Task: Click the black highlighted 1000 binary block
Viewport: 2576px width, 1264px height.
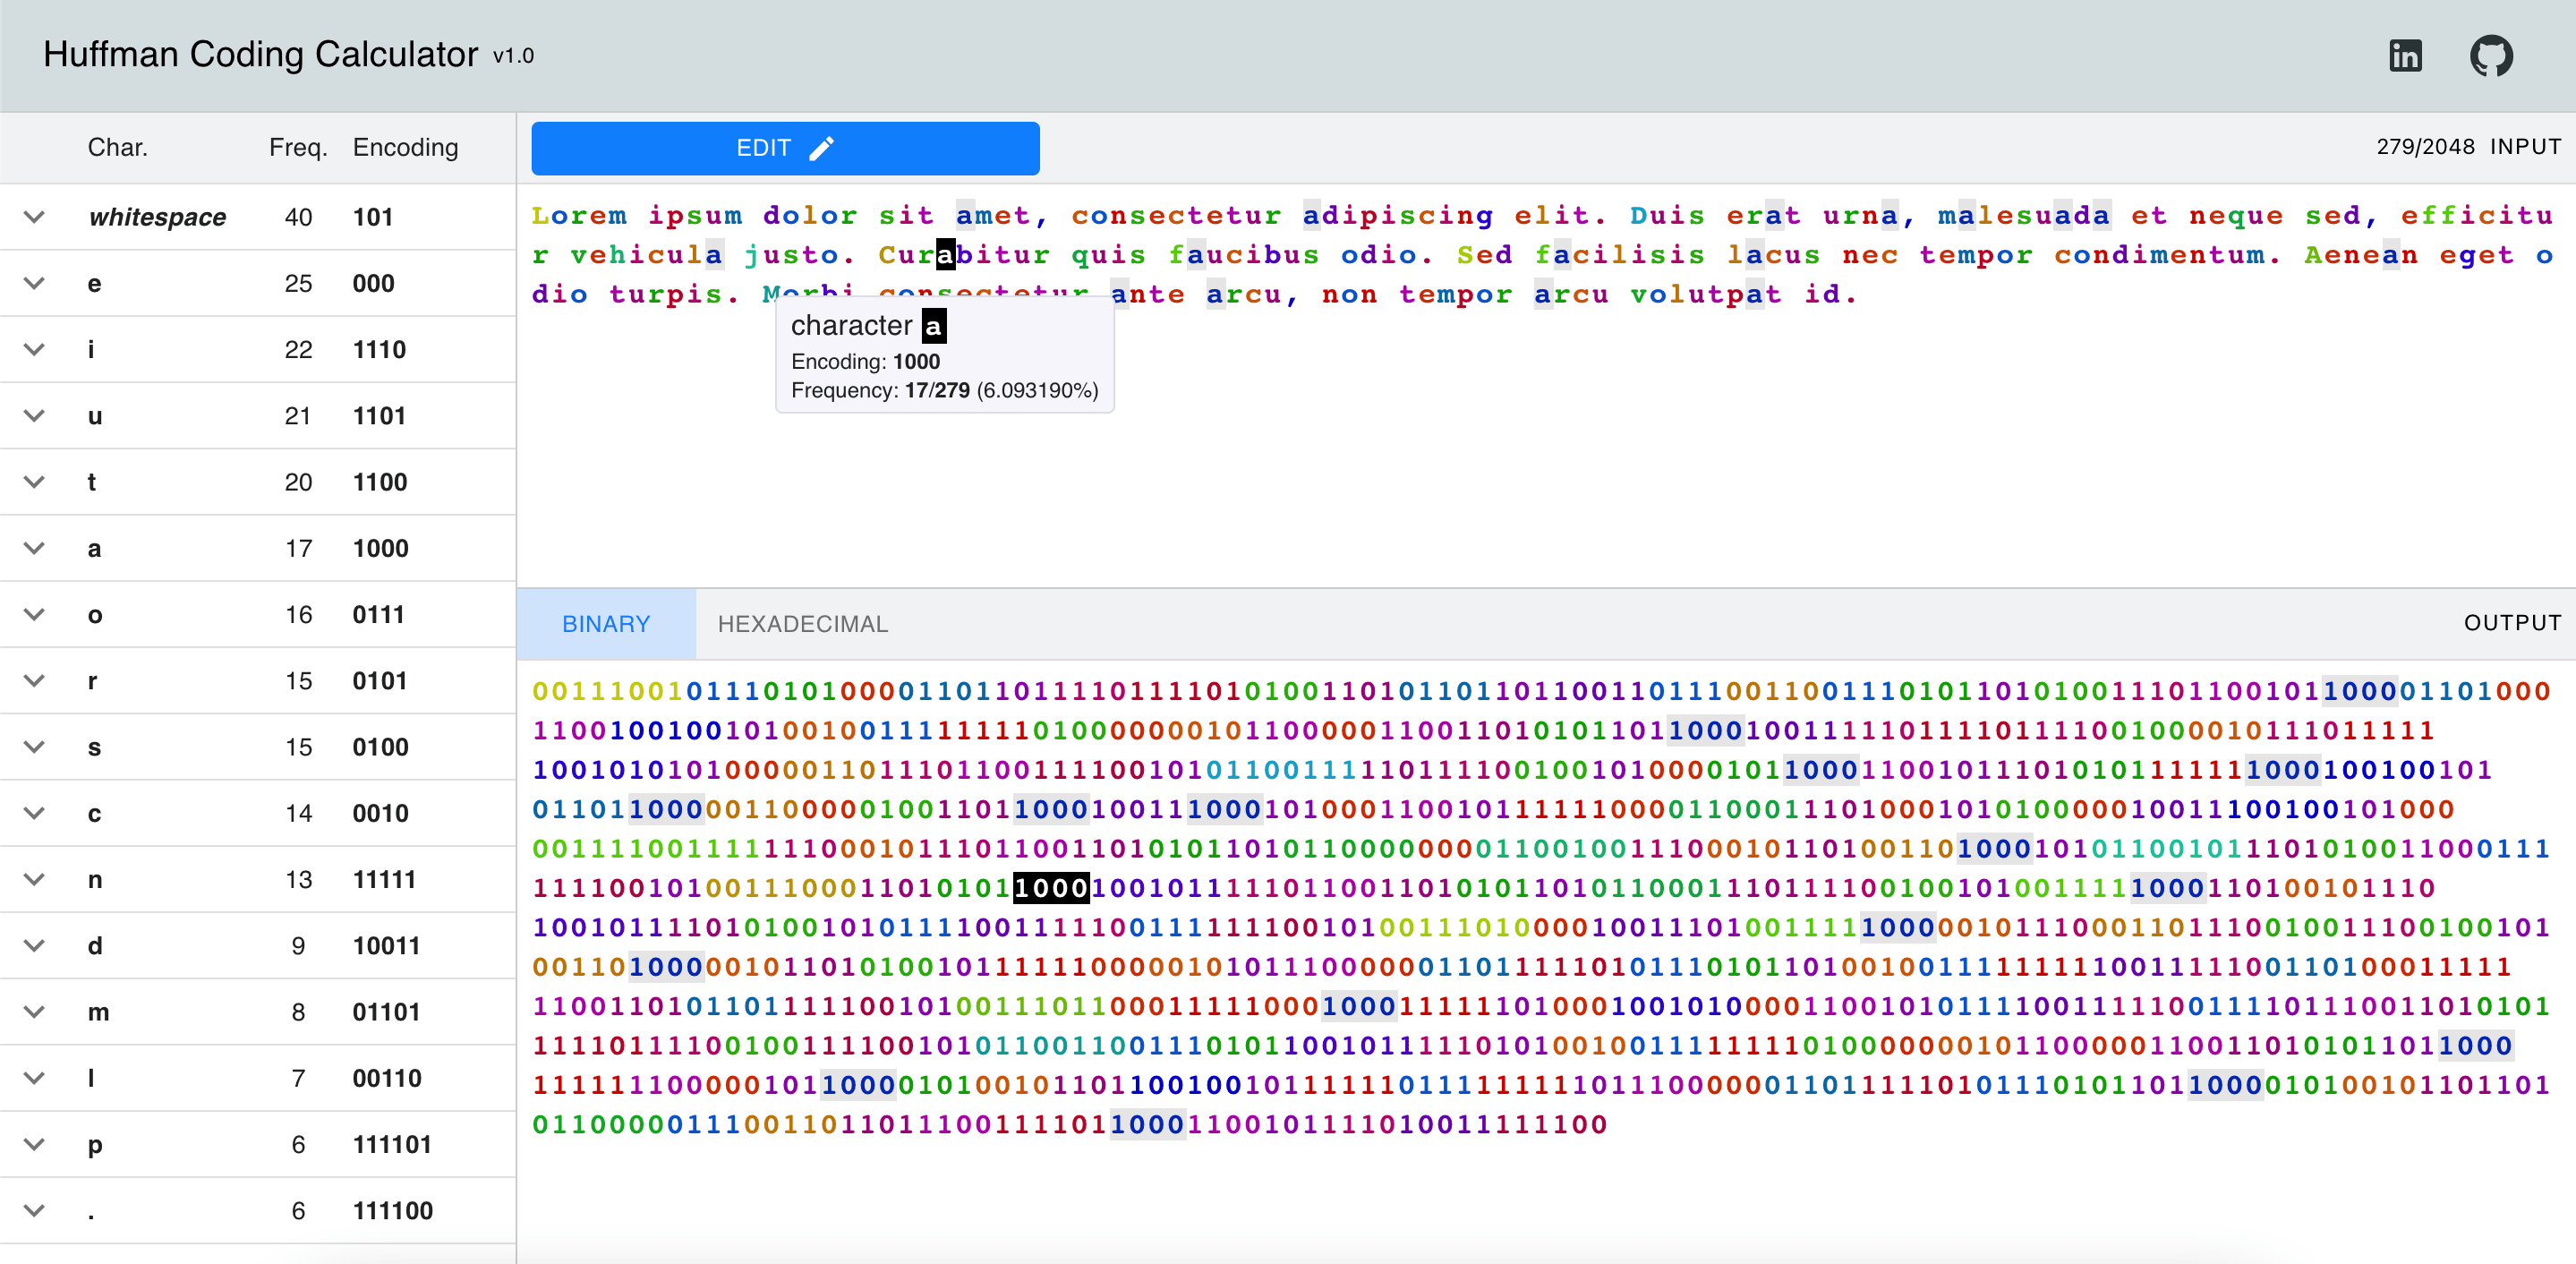Action: point(1051,888)
